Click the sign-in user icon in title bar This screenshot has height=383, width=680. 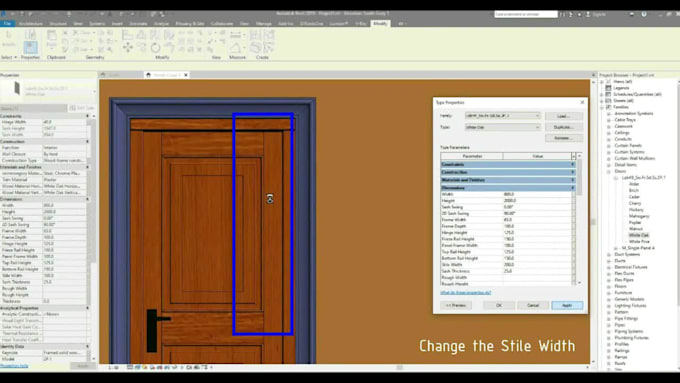pos(588,14)
